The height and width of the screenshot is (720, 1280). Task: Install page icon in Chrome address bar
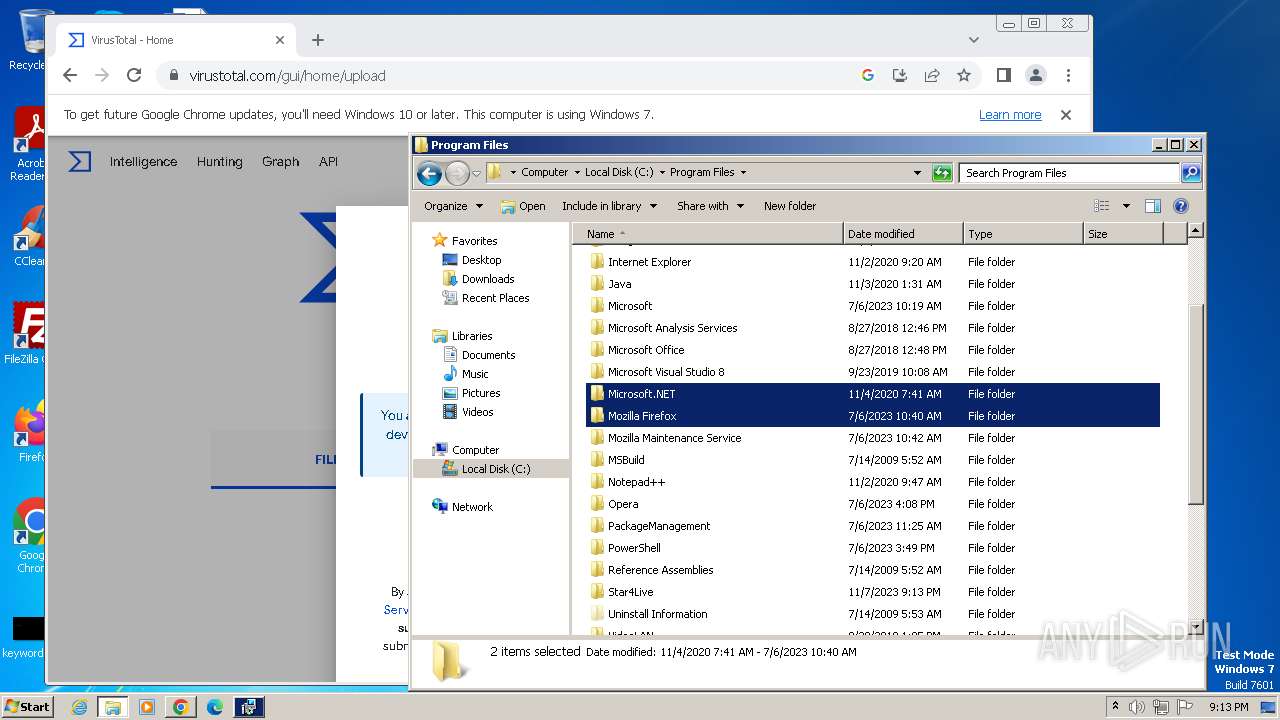coord(900,75)
